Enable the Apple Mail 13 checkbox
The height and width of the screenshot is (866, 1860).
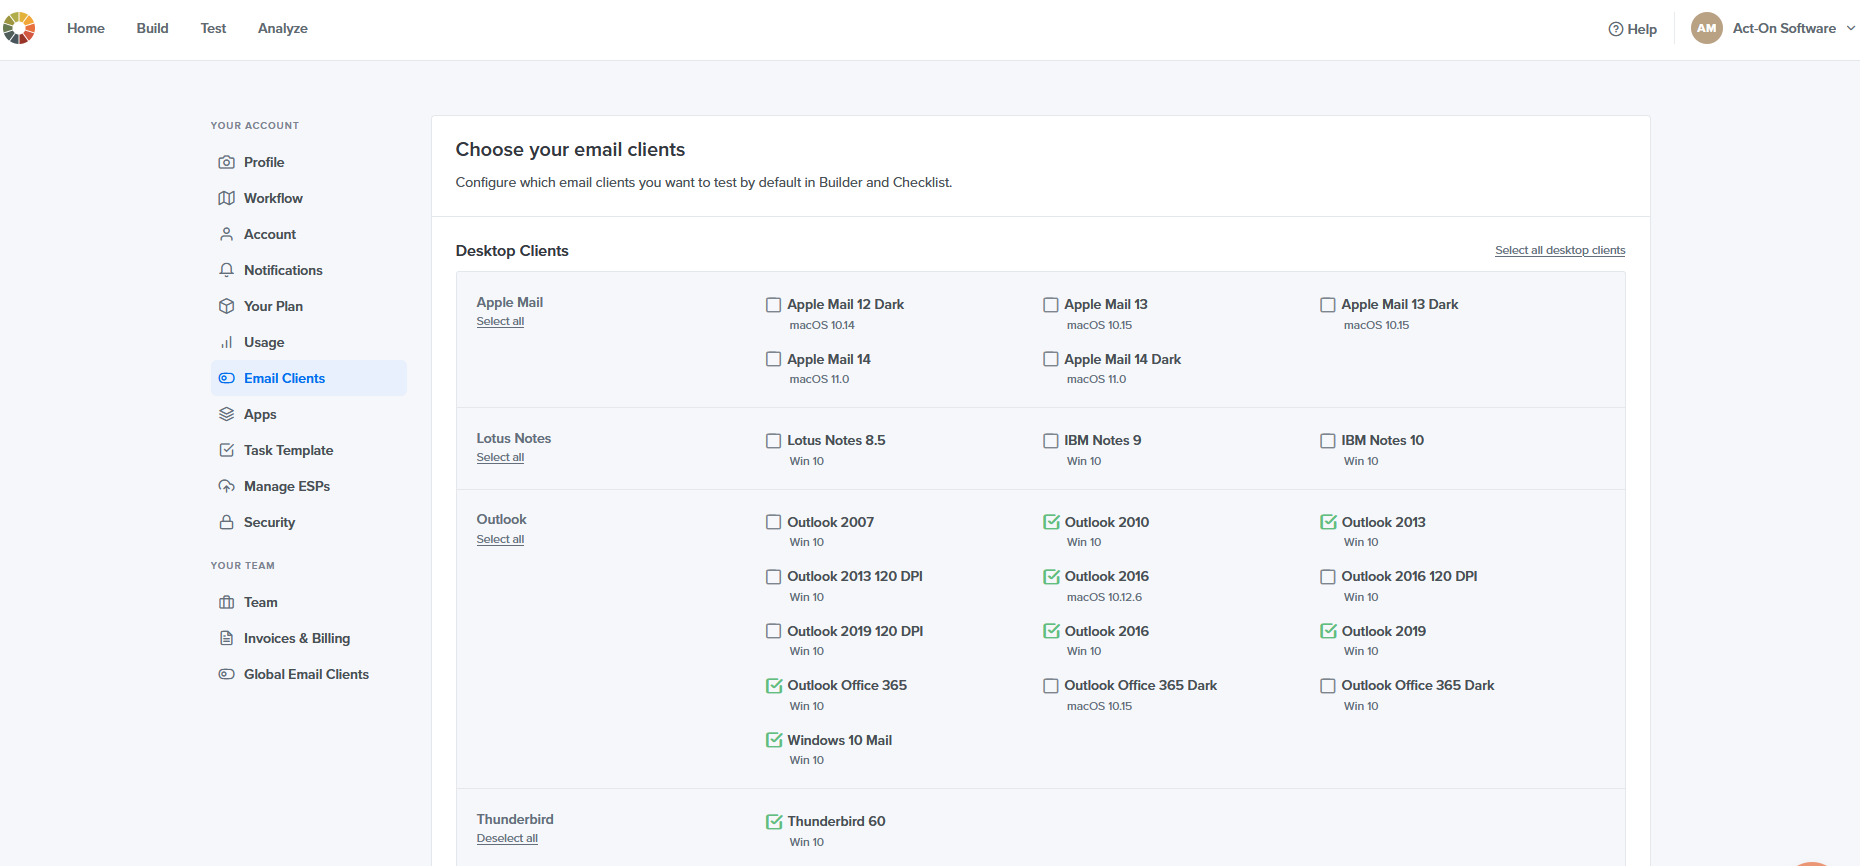[x=1050, y=305]
